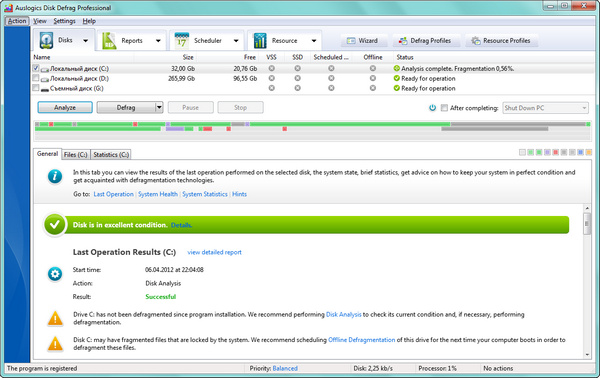600x378 pixels.
Task: Click the Disk Analysis link
Action: [344, 314]
